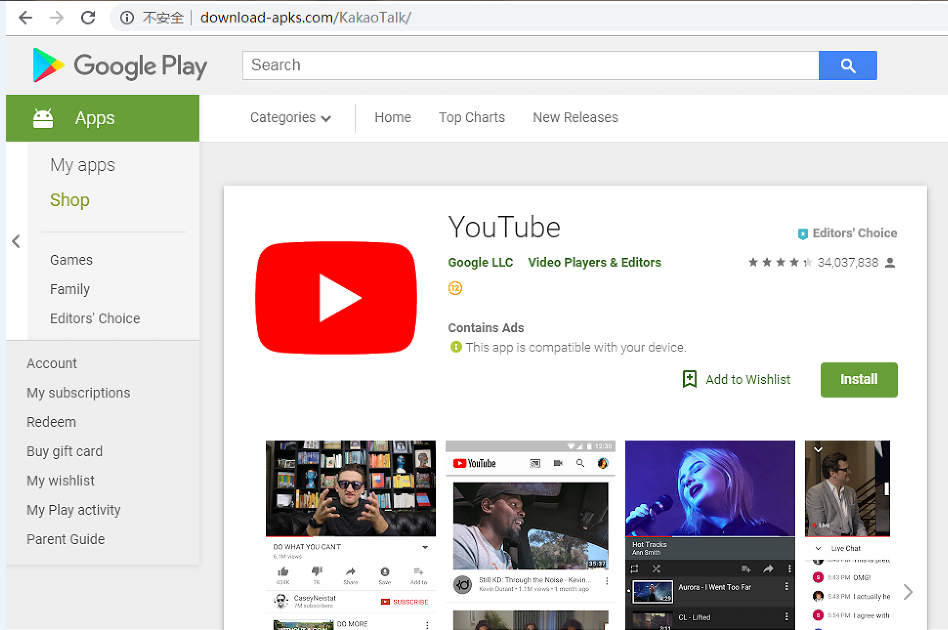Click the blue search magnifier button
Image resolution: width=948 pixels, height=630 pixels.
[848, 65]
